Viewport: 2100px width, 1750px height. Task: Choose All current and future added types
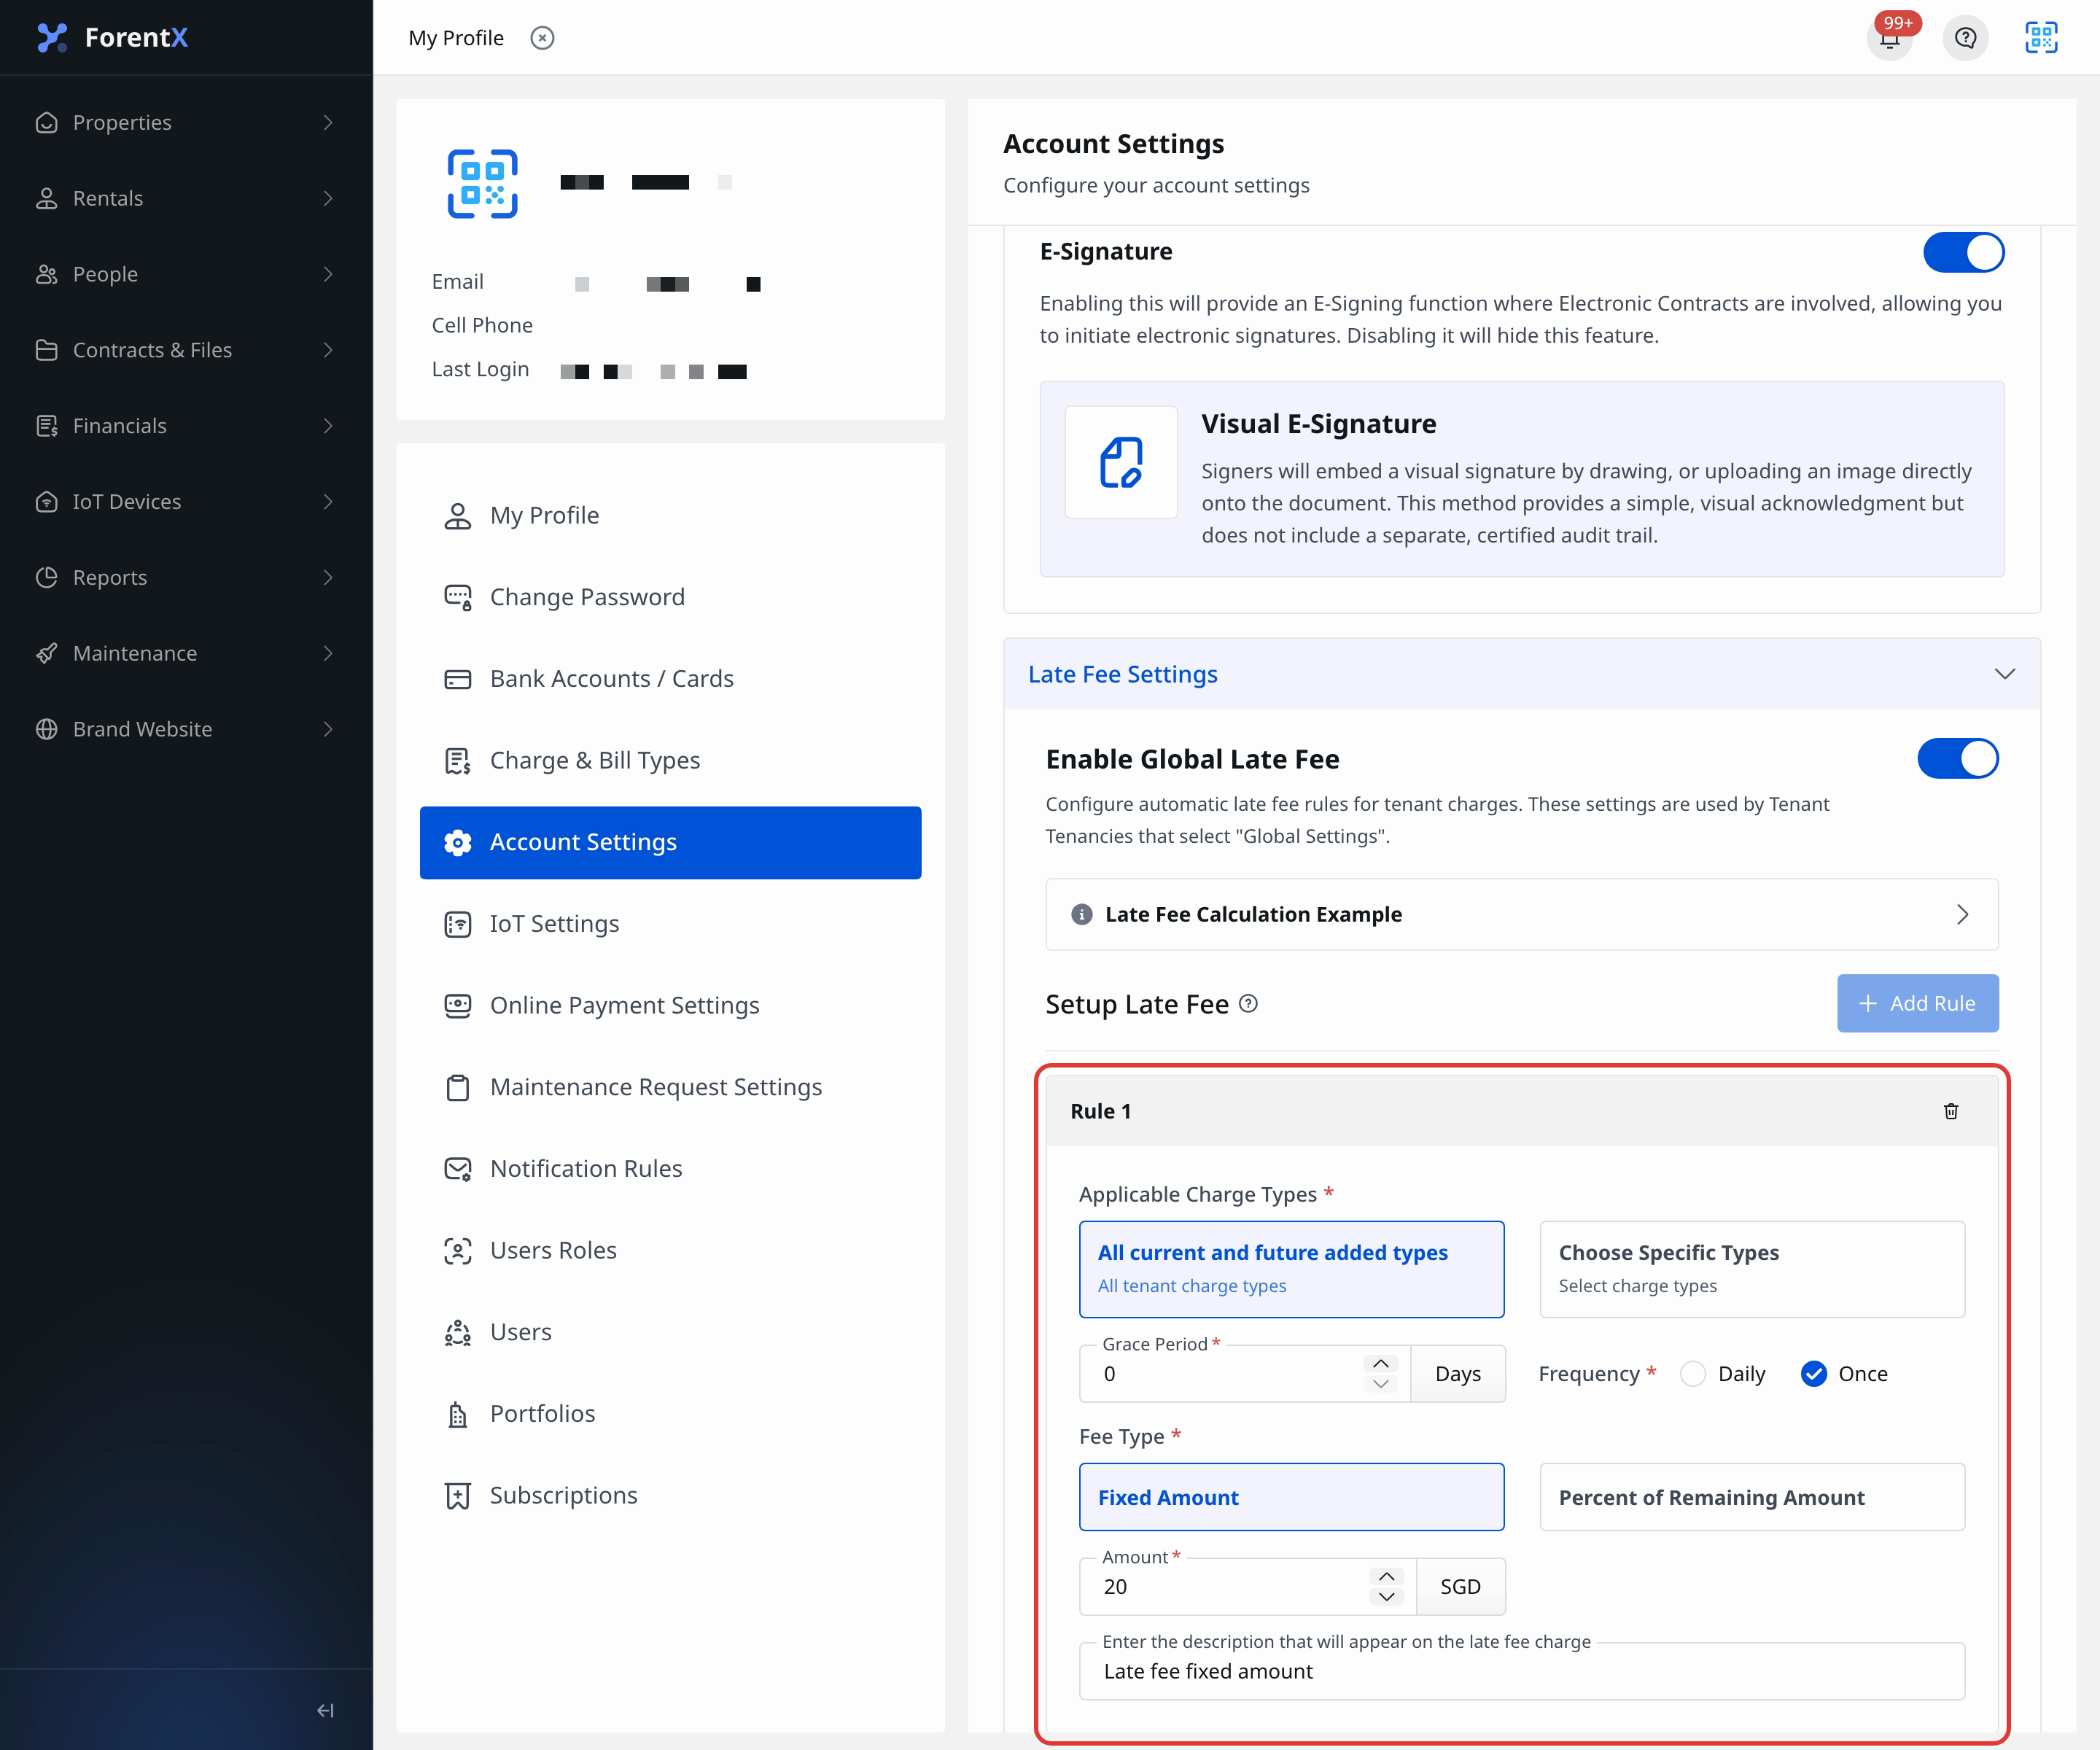click(x=1291, y=1269)
